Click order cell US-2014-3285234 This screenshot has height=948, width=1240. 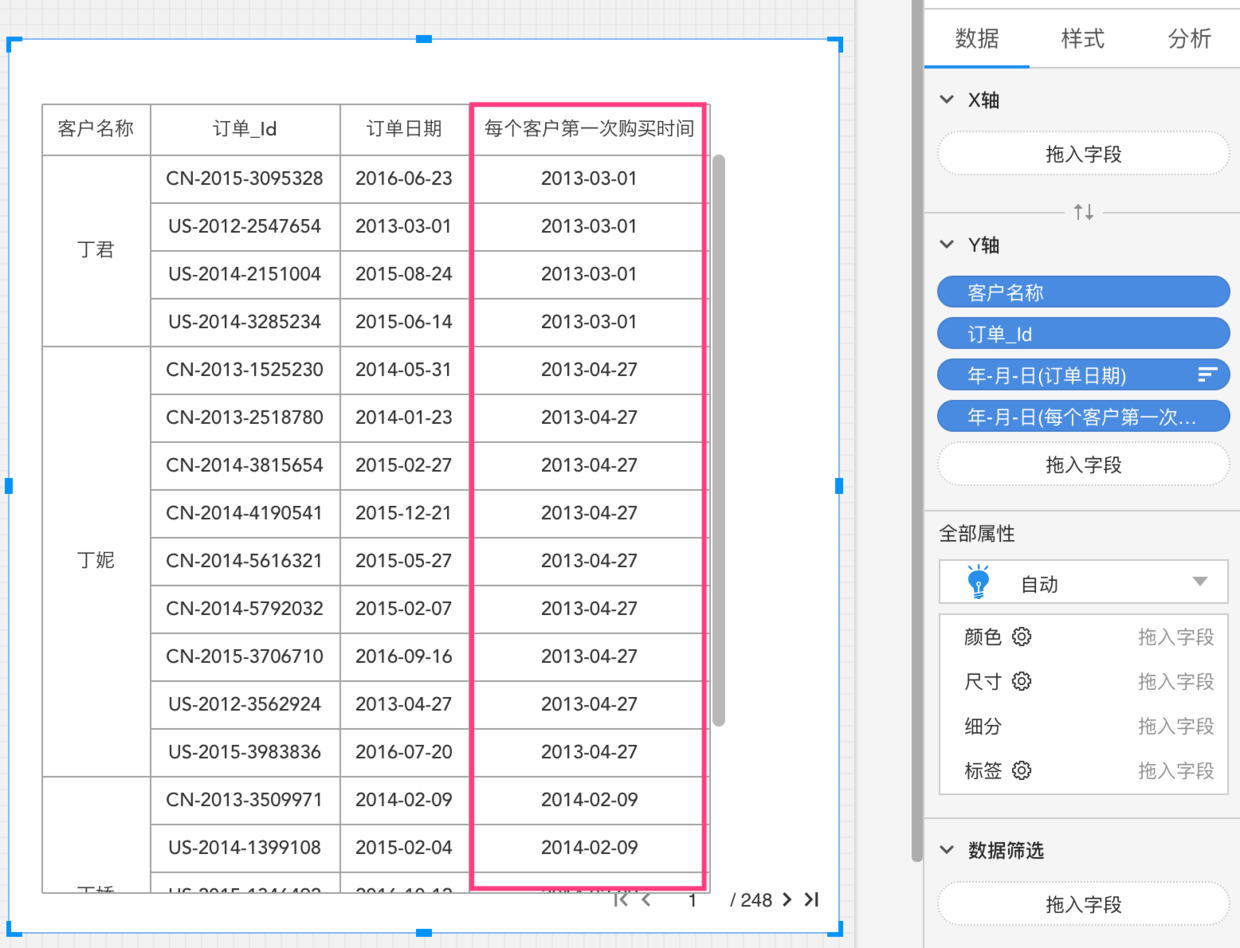[245, 322]
